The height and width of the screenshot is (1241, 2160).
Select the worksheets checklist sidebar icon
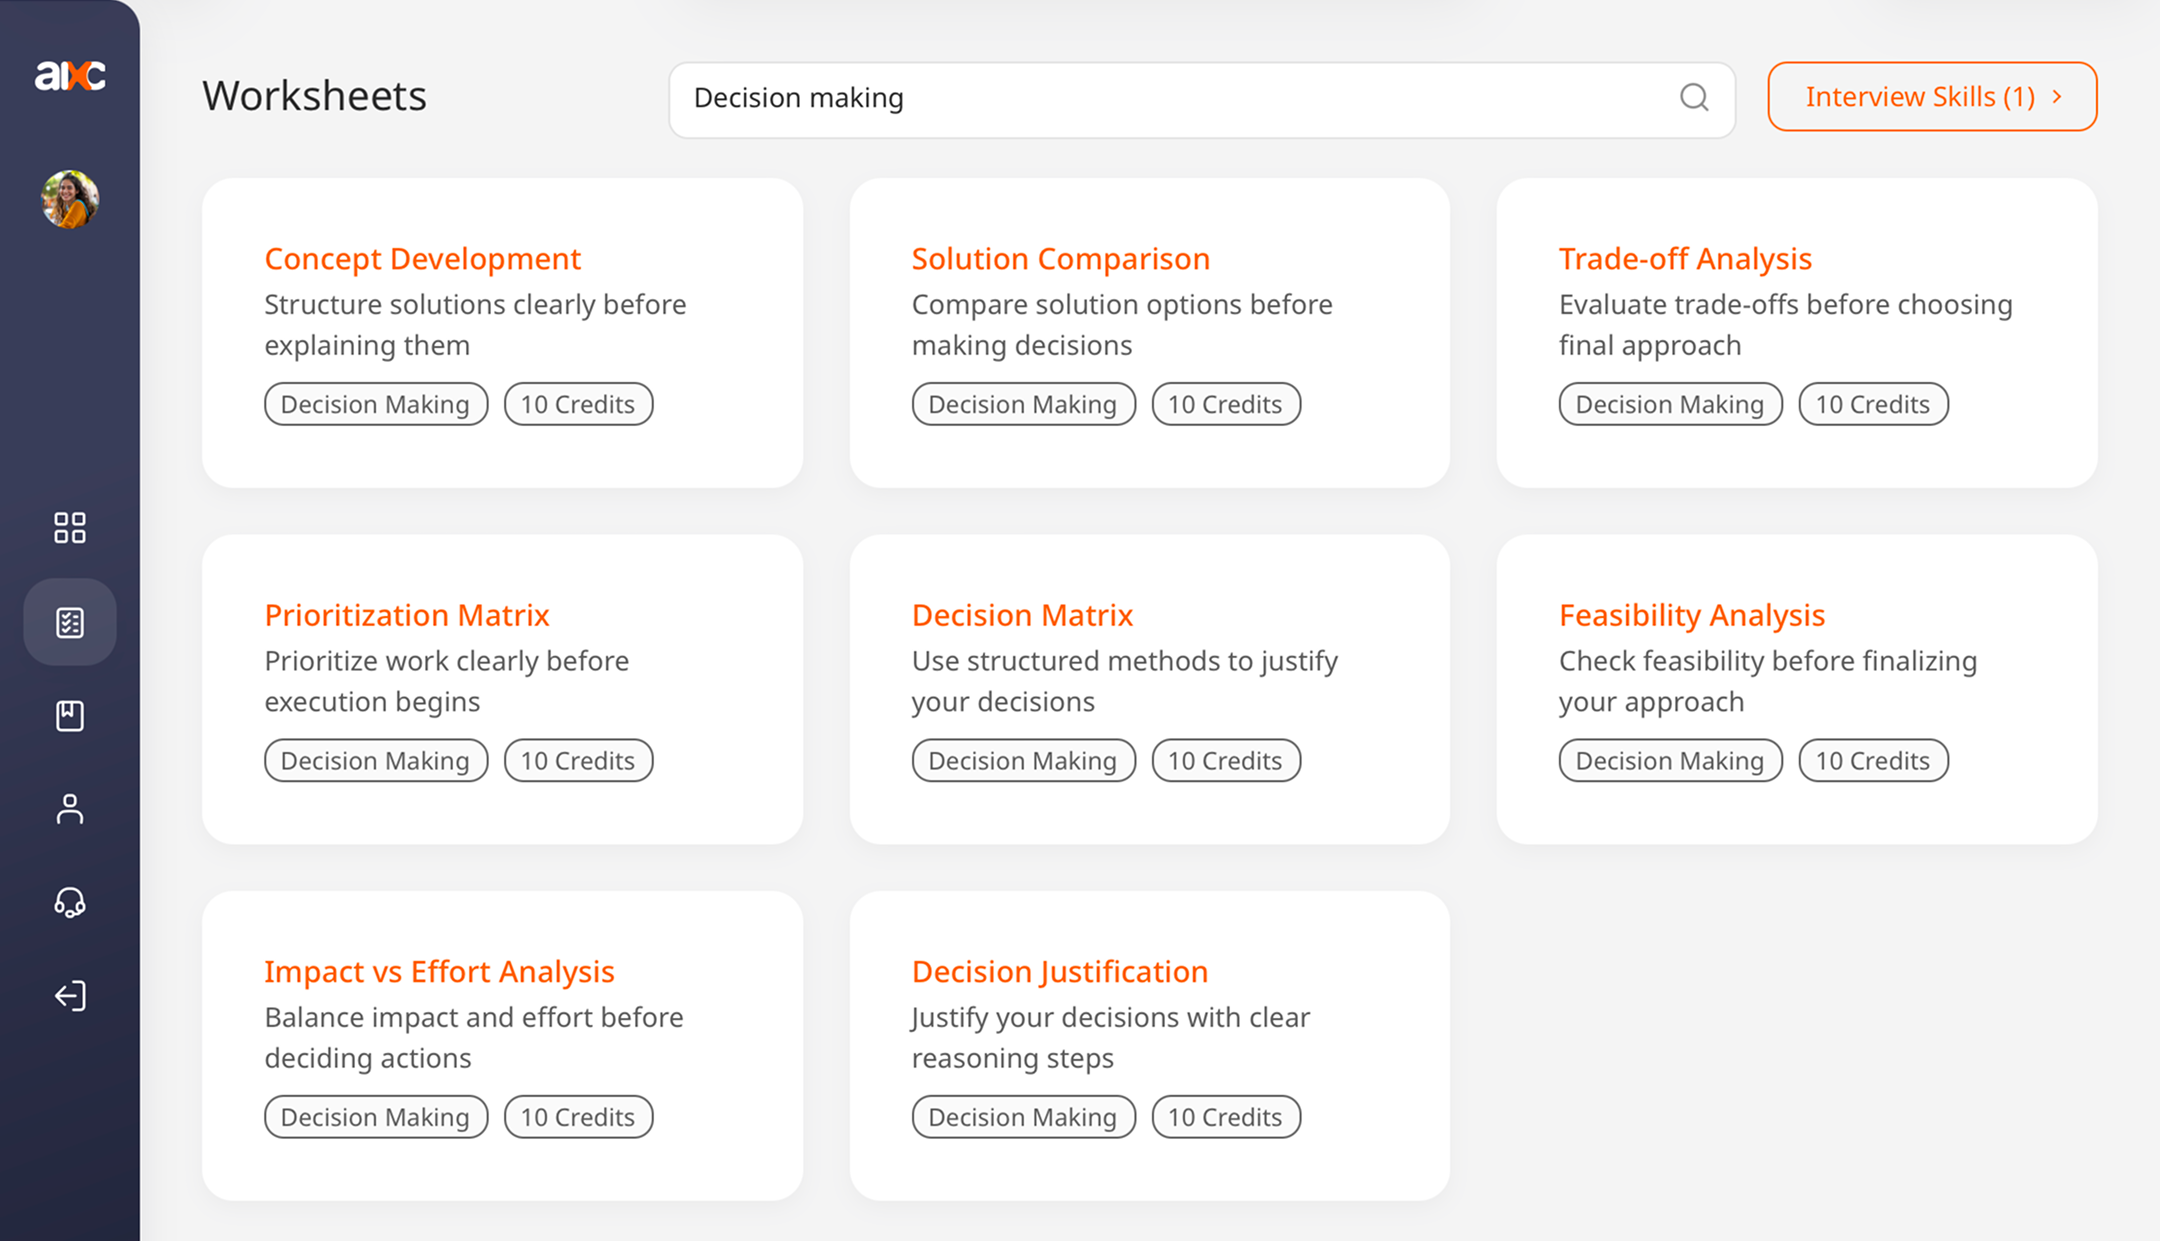[x=70, y=622]
